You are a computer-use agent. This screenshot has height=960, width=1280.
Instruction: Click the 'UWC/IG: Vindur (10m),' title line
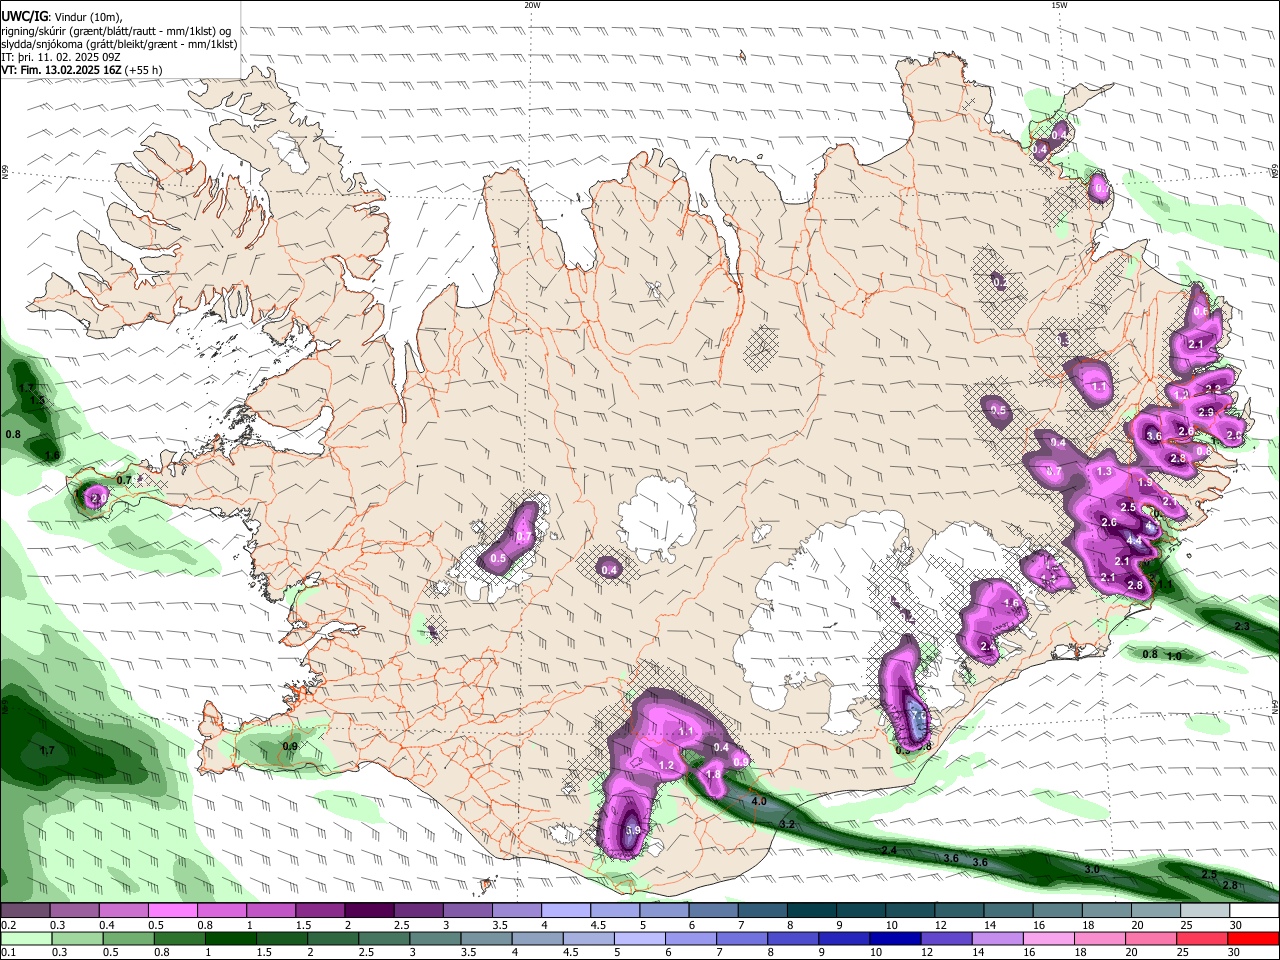click(61, 17)
